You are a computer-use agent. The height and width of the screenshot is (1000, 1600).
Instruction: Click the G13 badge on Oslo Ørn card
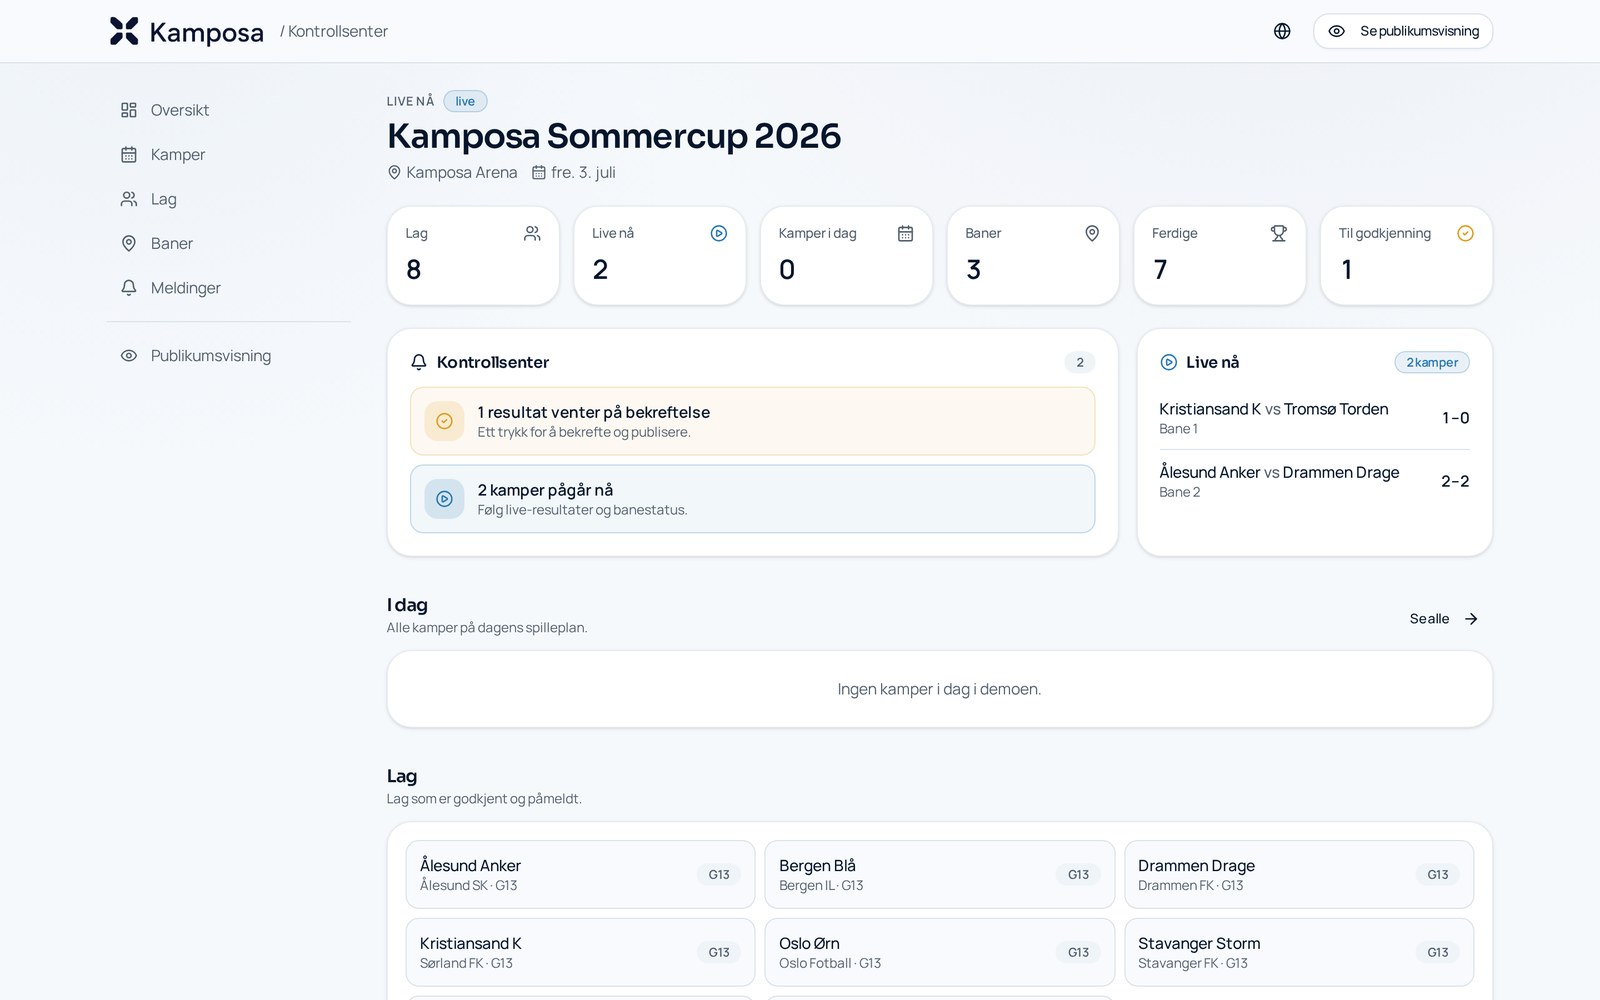(x=1078, y=953)
